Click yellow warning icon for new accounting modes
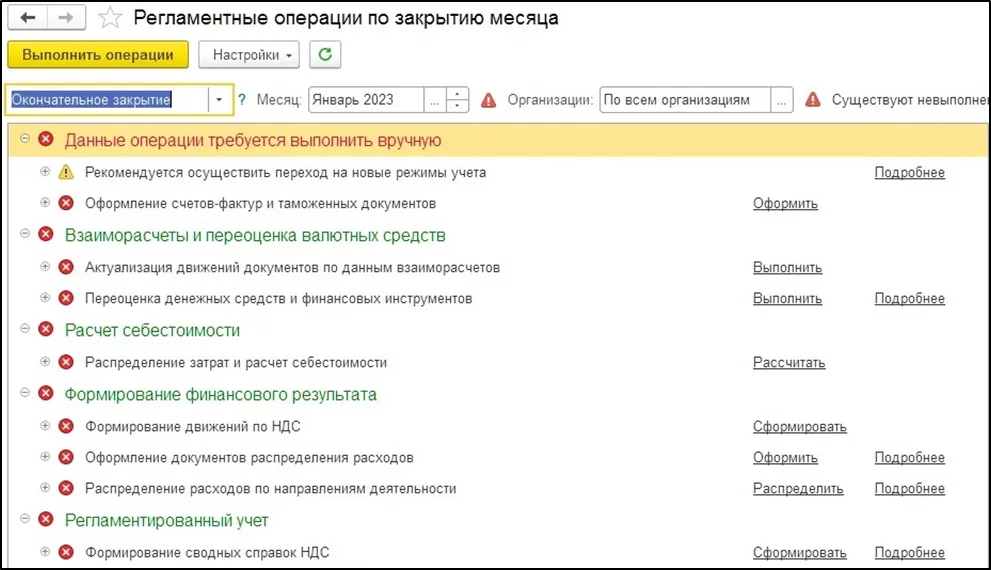The height and width of the screenshot is (570, 991). point(66,172)
